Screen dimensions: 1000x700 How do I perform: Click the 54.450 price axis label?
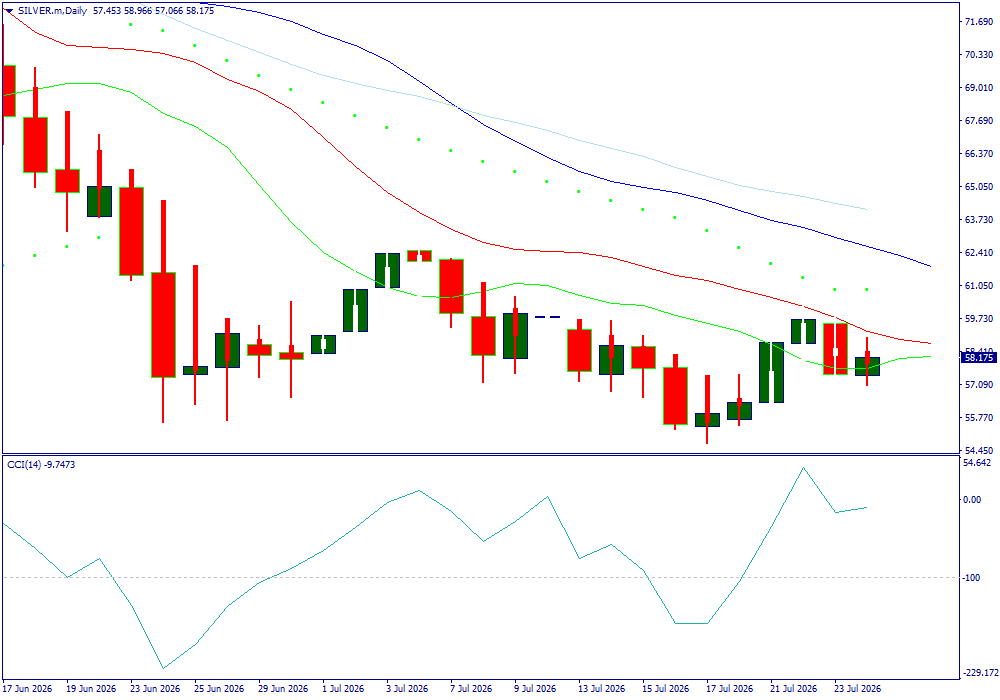pos(980,450)
